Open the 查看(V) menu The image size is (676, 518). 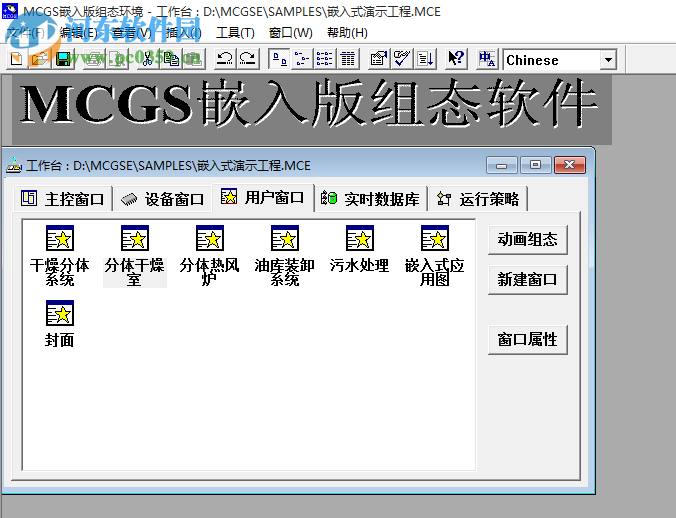[x=132, y=33]
